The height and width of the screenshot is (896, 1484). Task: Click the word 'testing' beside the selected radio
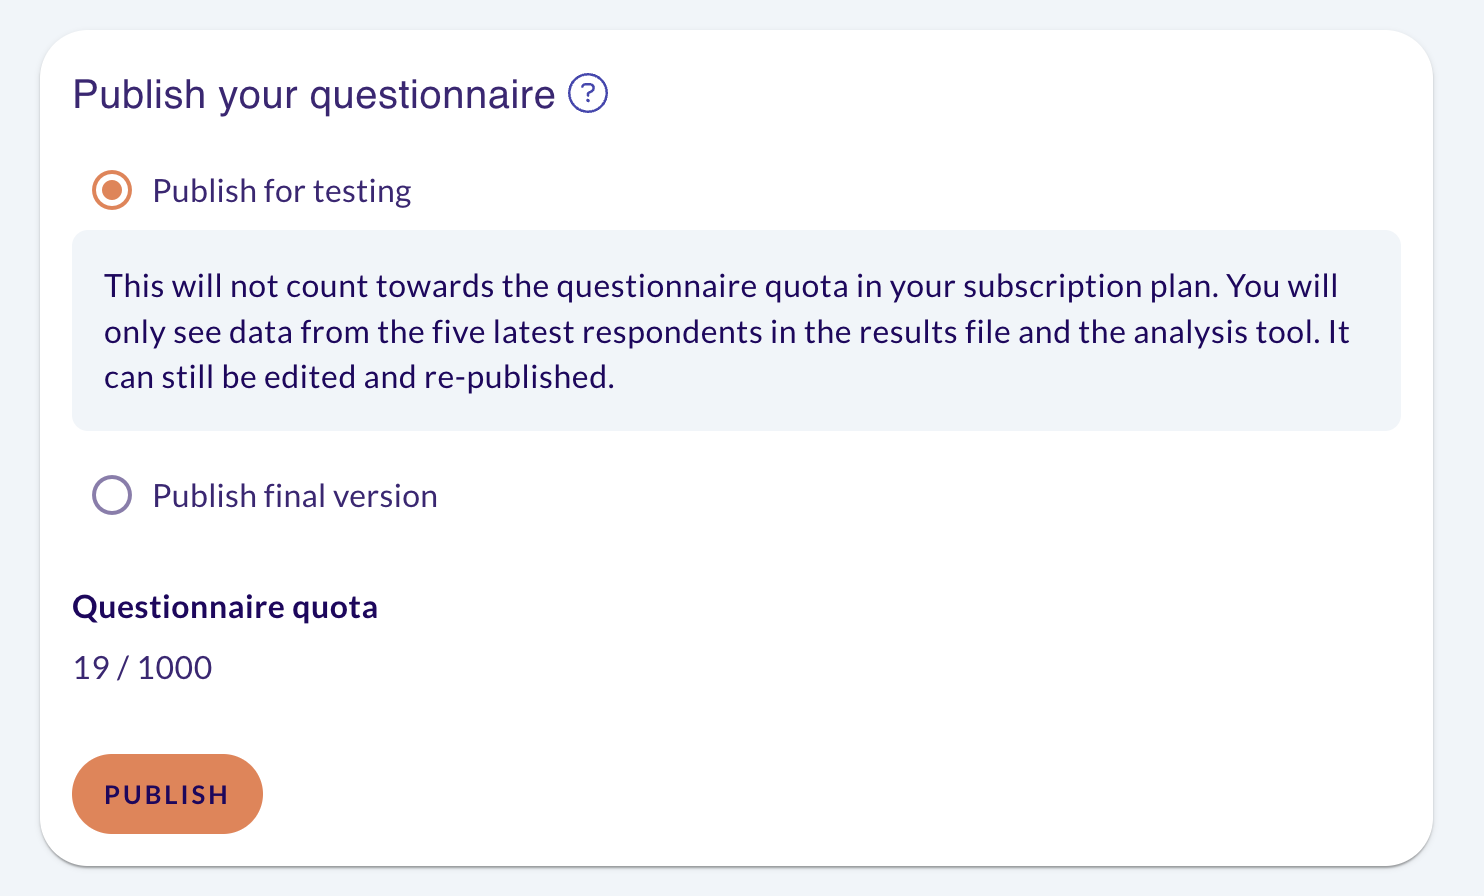click(x=362, y=191)
